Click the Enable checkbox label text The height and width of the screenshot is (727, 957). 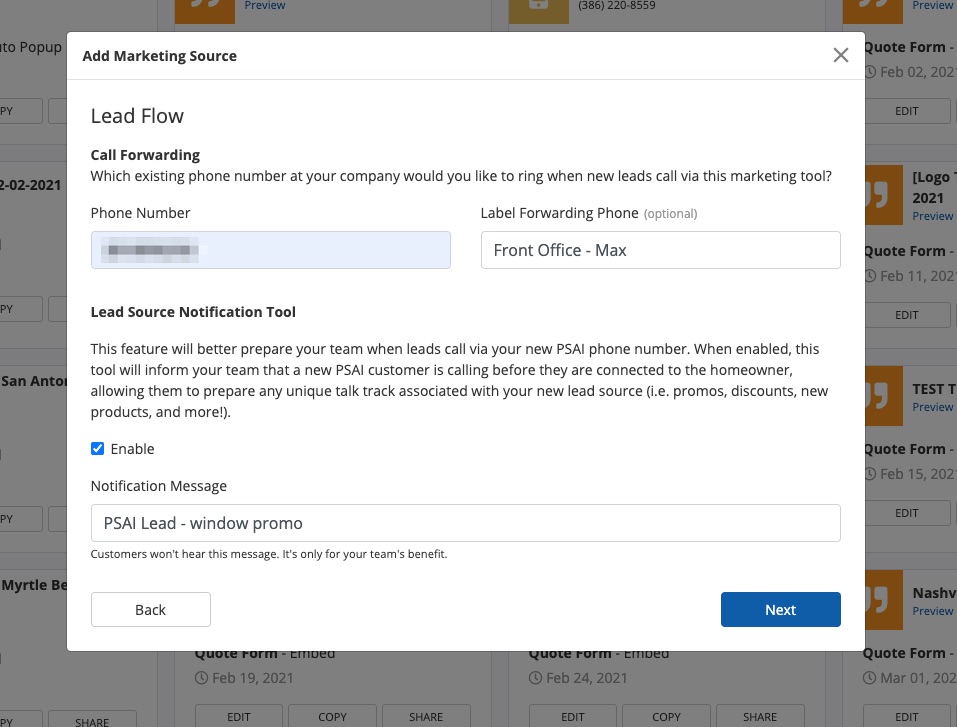pyautogui.click(x=132, y=449)
